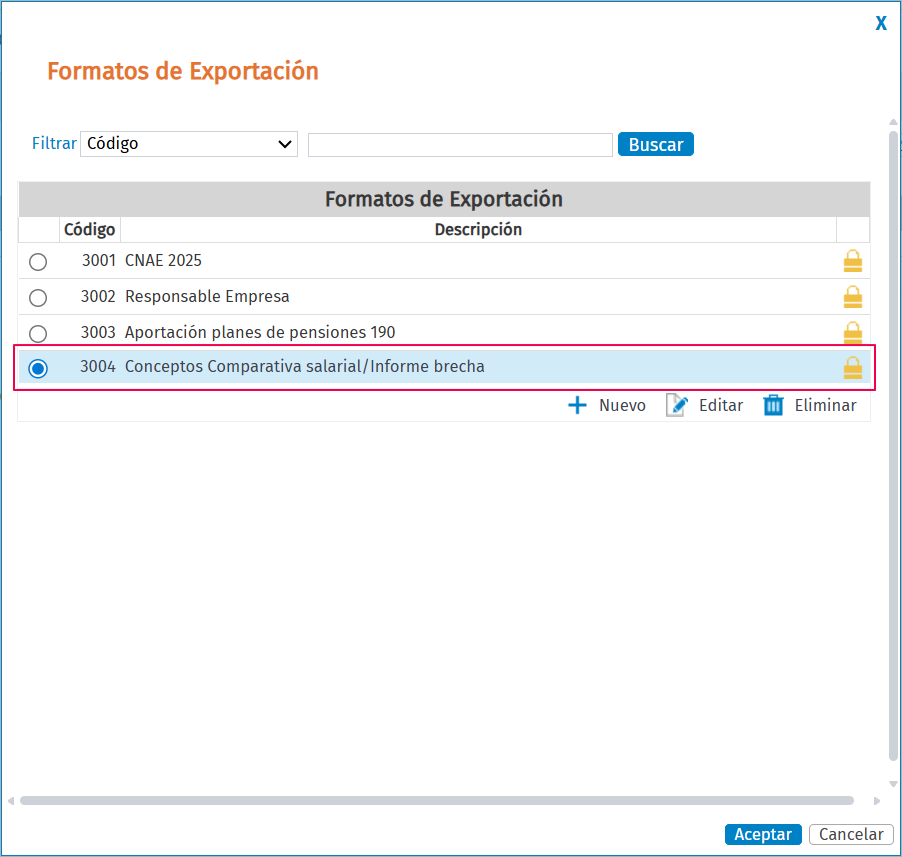902x857 pixels.
Task: Click the selected radio for code 3004
Action: click(38, 368)
